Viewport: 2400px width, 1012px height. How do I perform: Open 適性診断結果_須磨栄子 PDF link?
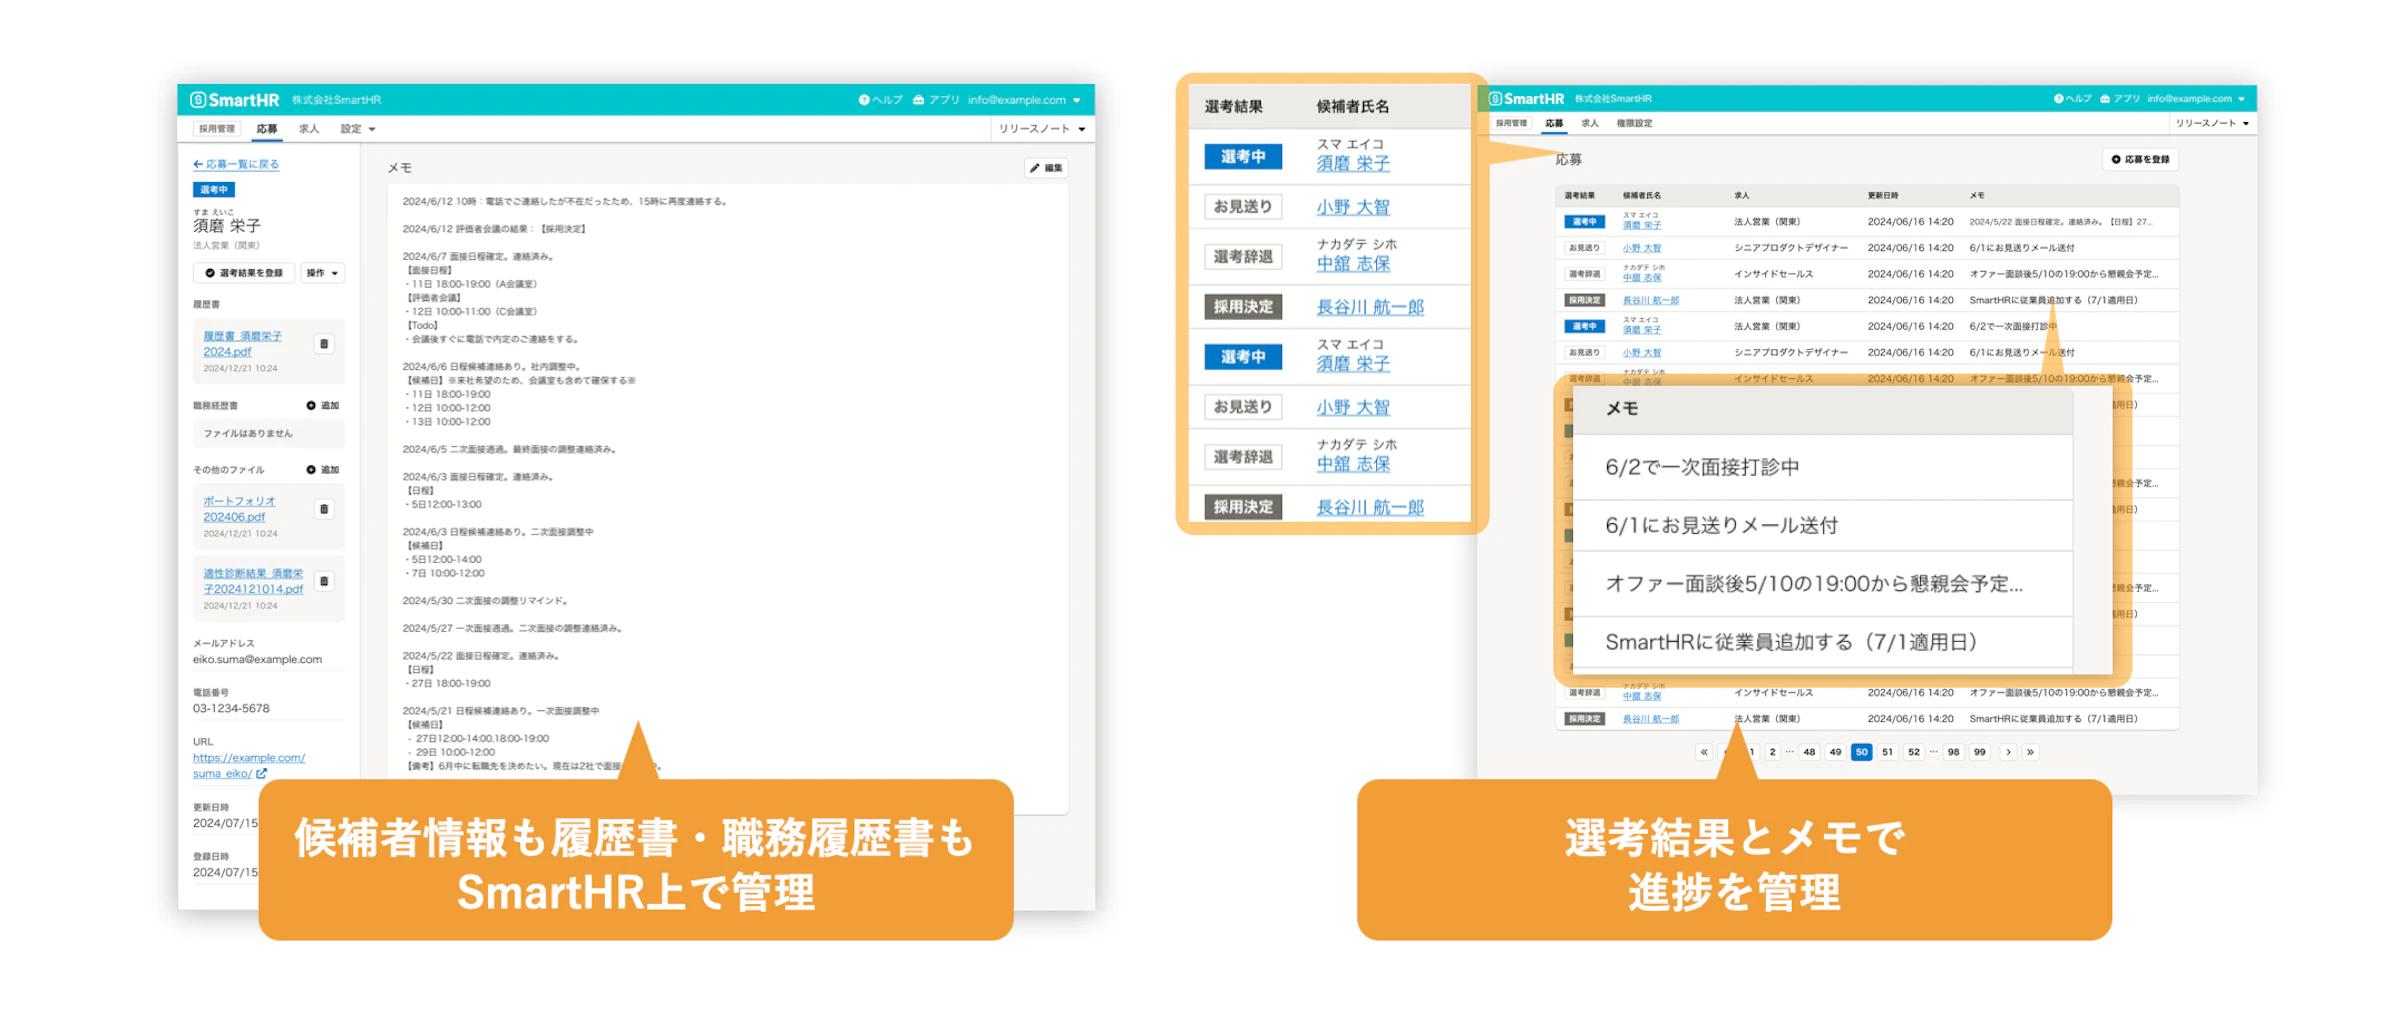pyautogui.click(x=253, y=581)
